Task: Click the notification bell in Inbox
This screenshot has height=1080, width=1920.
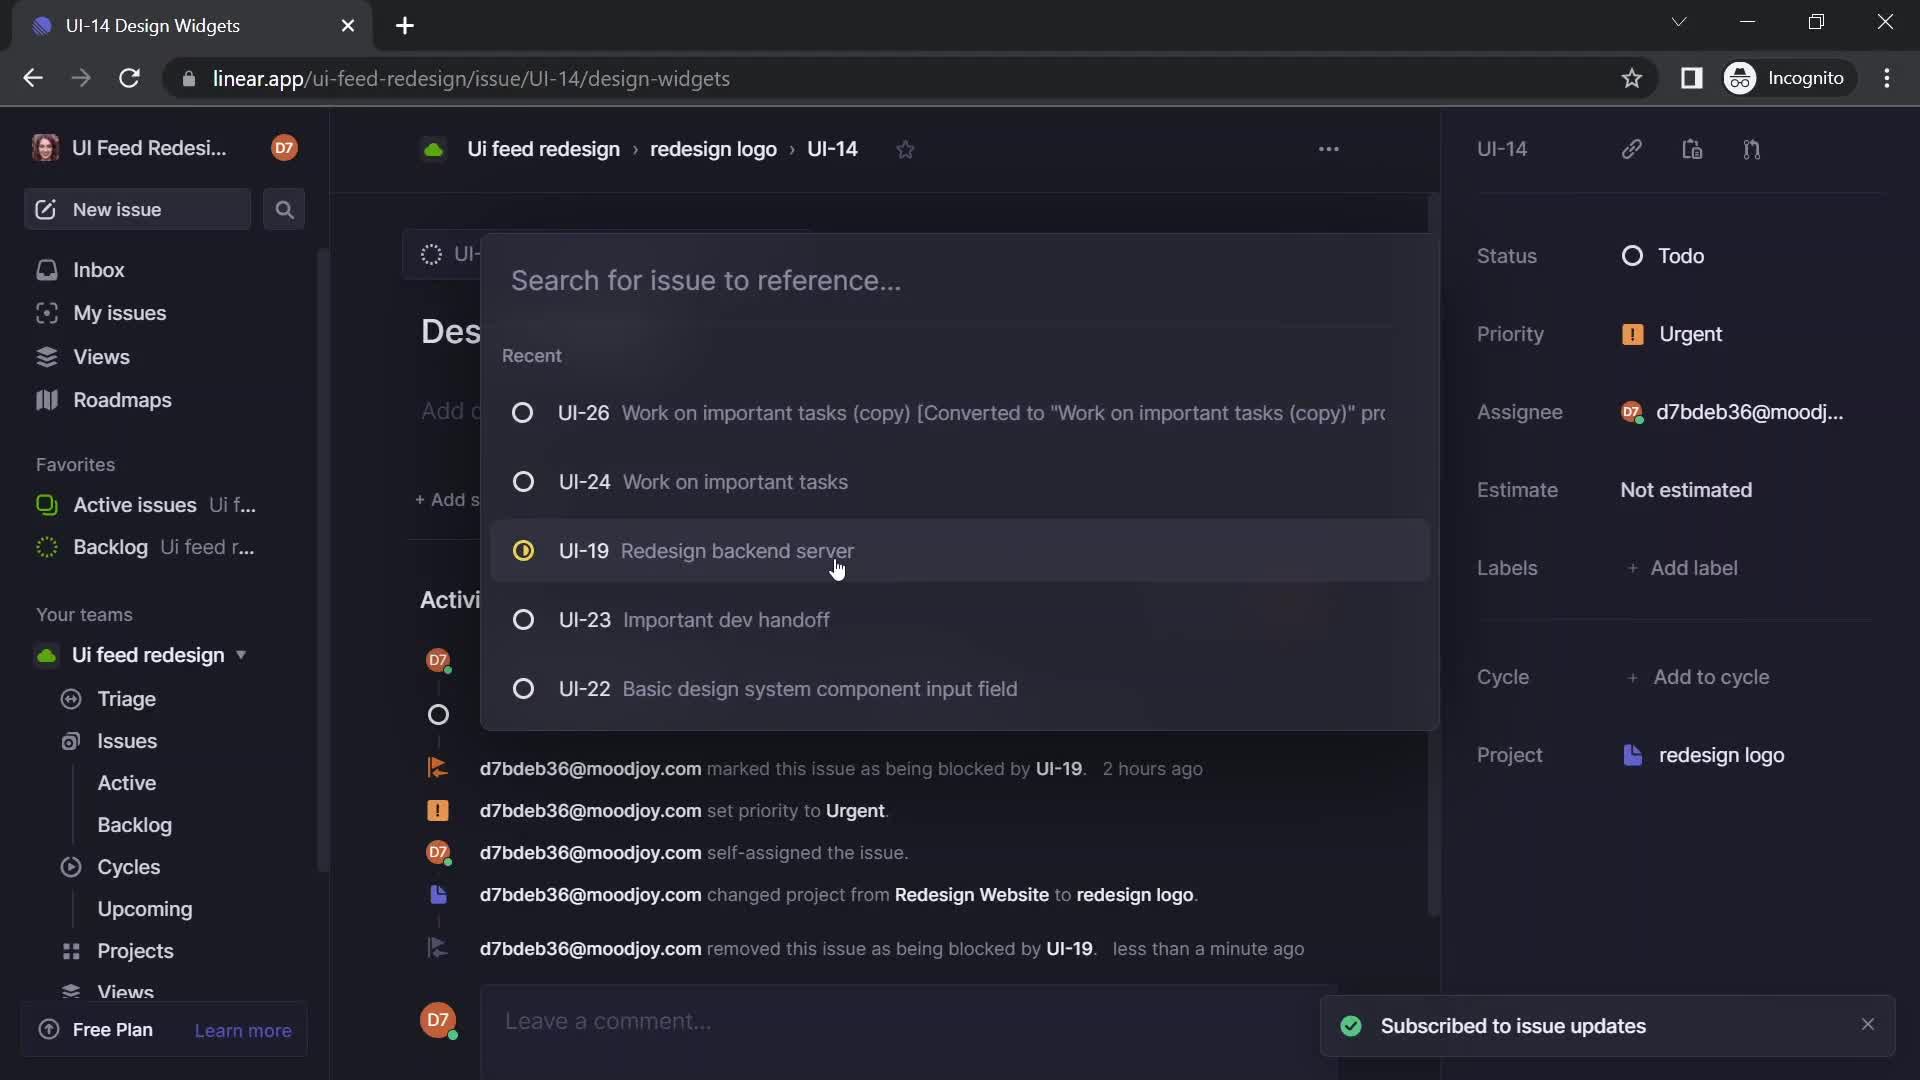Action: coord(98,270)
